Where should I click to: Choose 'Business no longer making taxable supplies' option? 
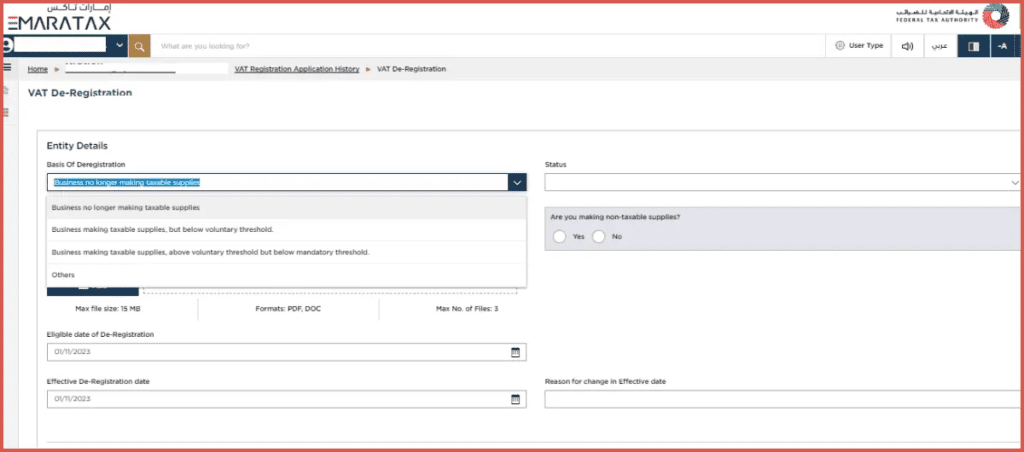[126, 208]
